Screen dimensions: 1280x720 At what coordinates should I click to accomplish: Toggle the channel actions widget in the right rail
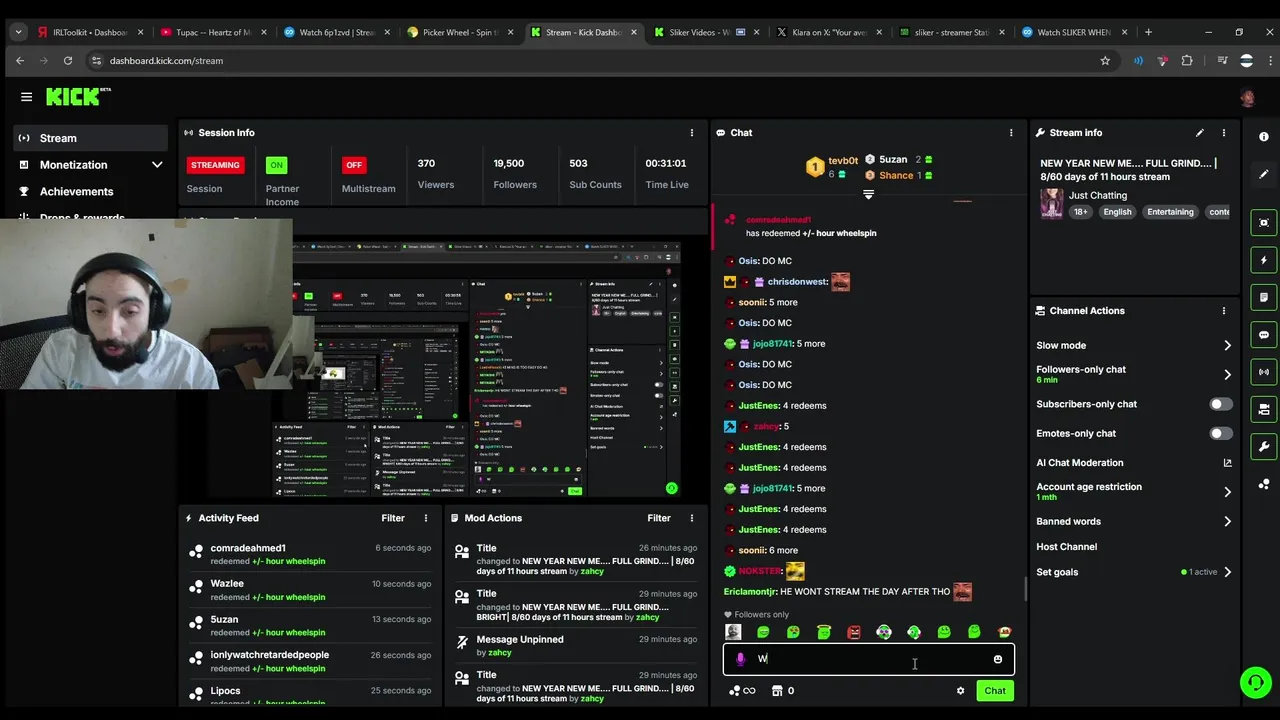click(1264, 409)
